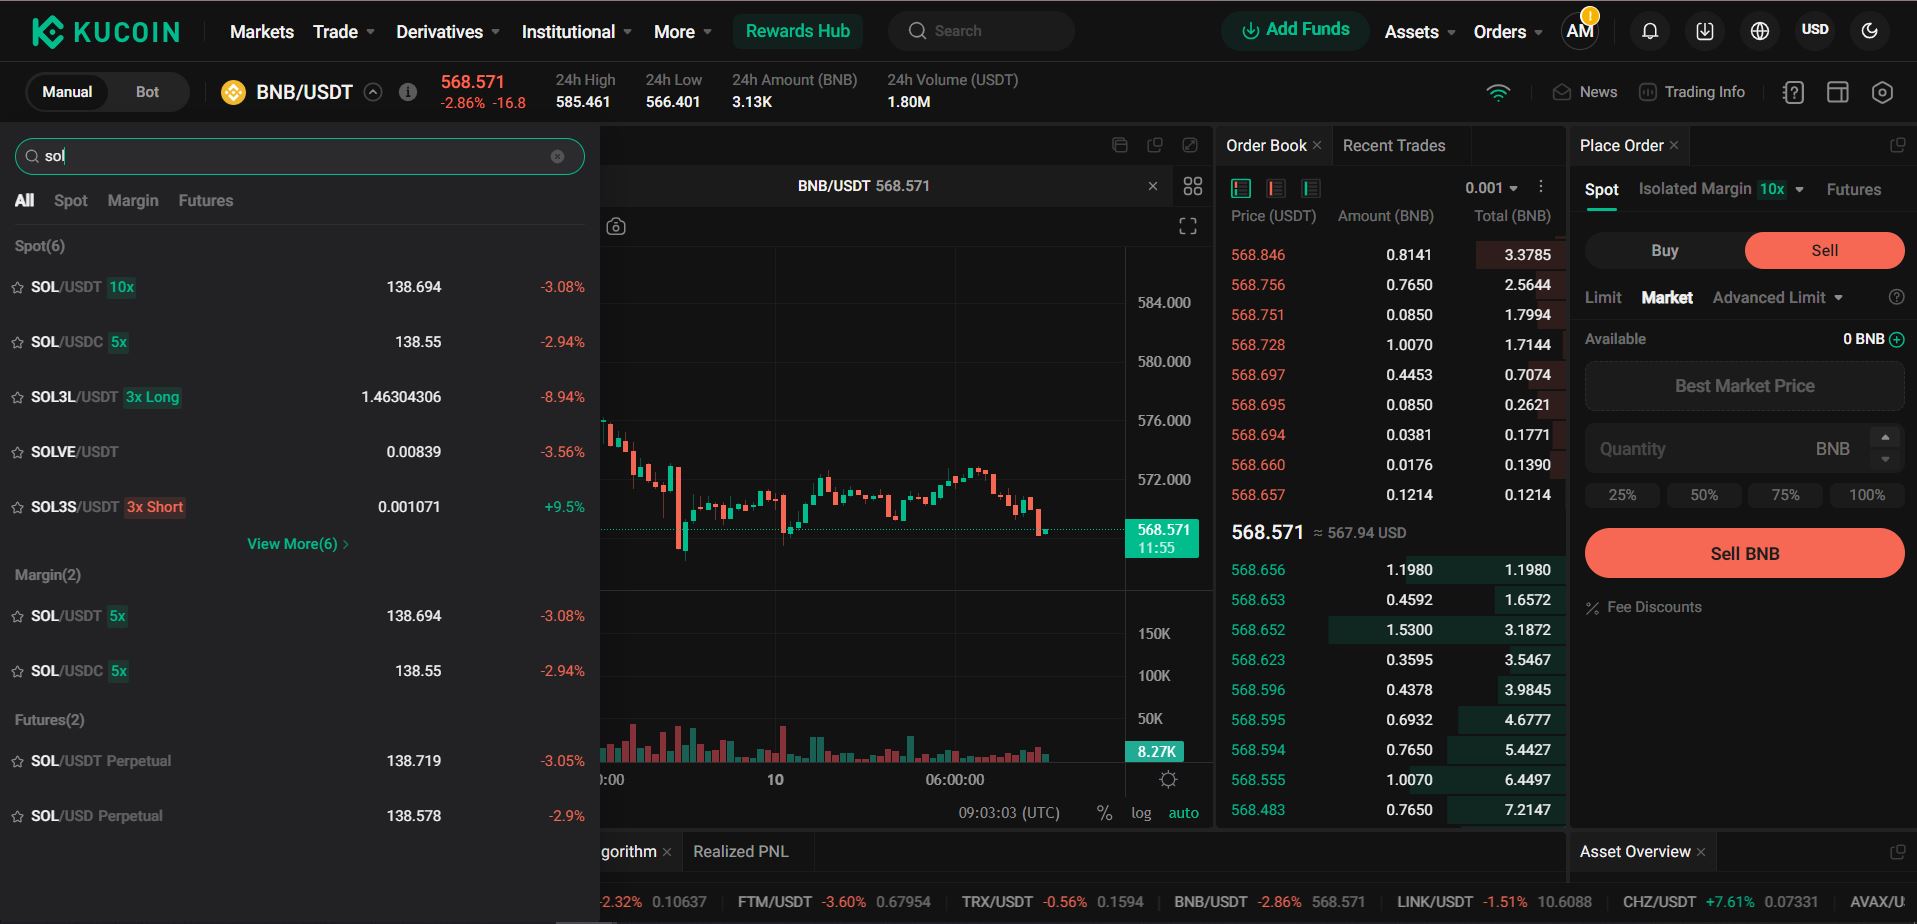Show buys-only order book view
1917x924 pixels.
coord(1311,188)
